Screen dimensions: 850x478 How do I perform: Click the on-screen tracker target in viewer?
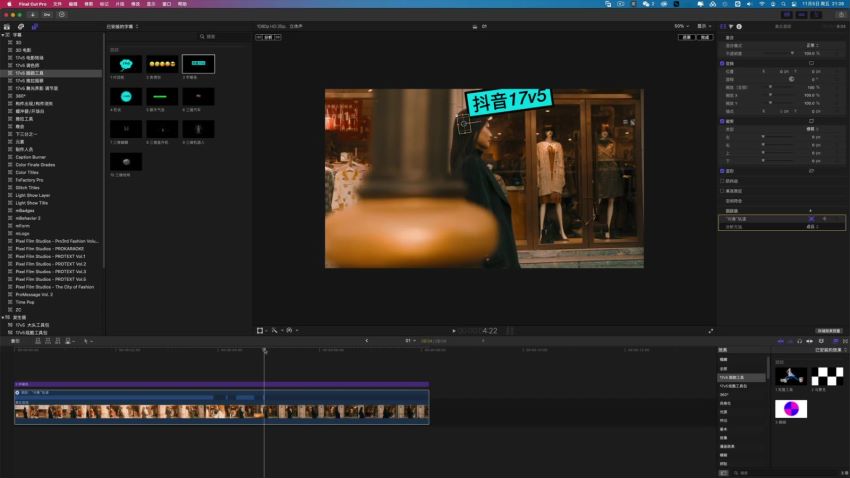point(464,124)
